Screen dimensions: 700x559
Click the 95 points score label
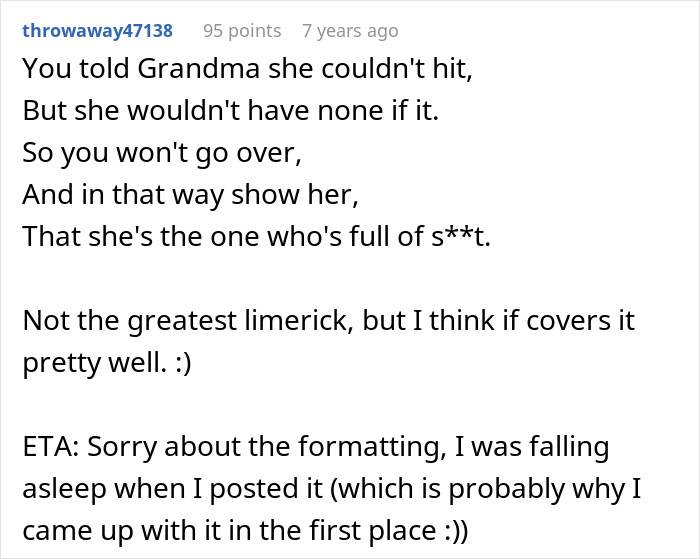pos(242,31)
